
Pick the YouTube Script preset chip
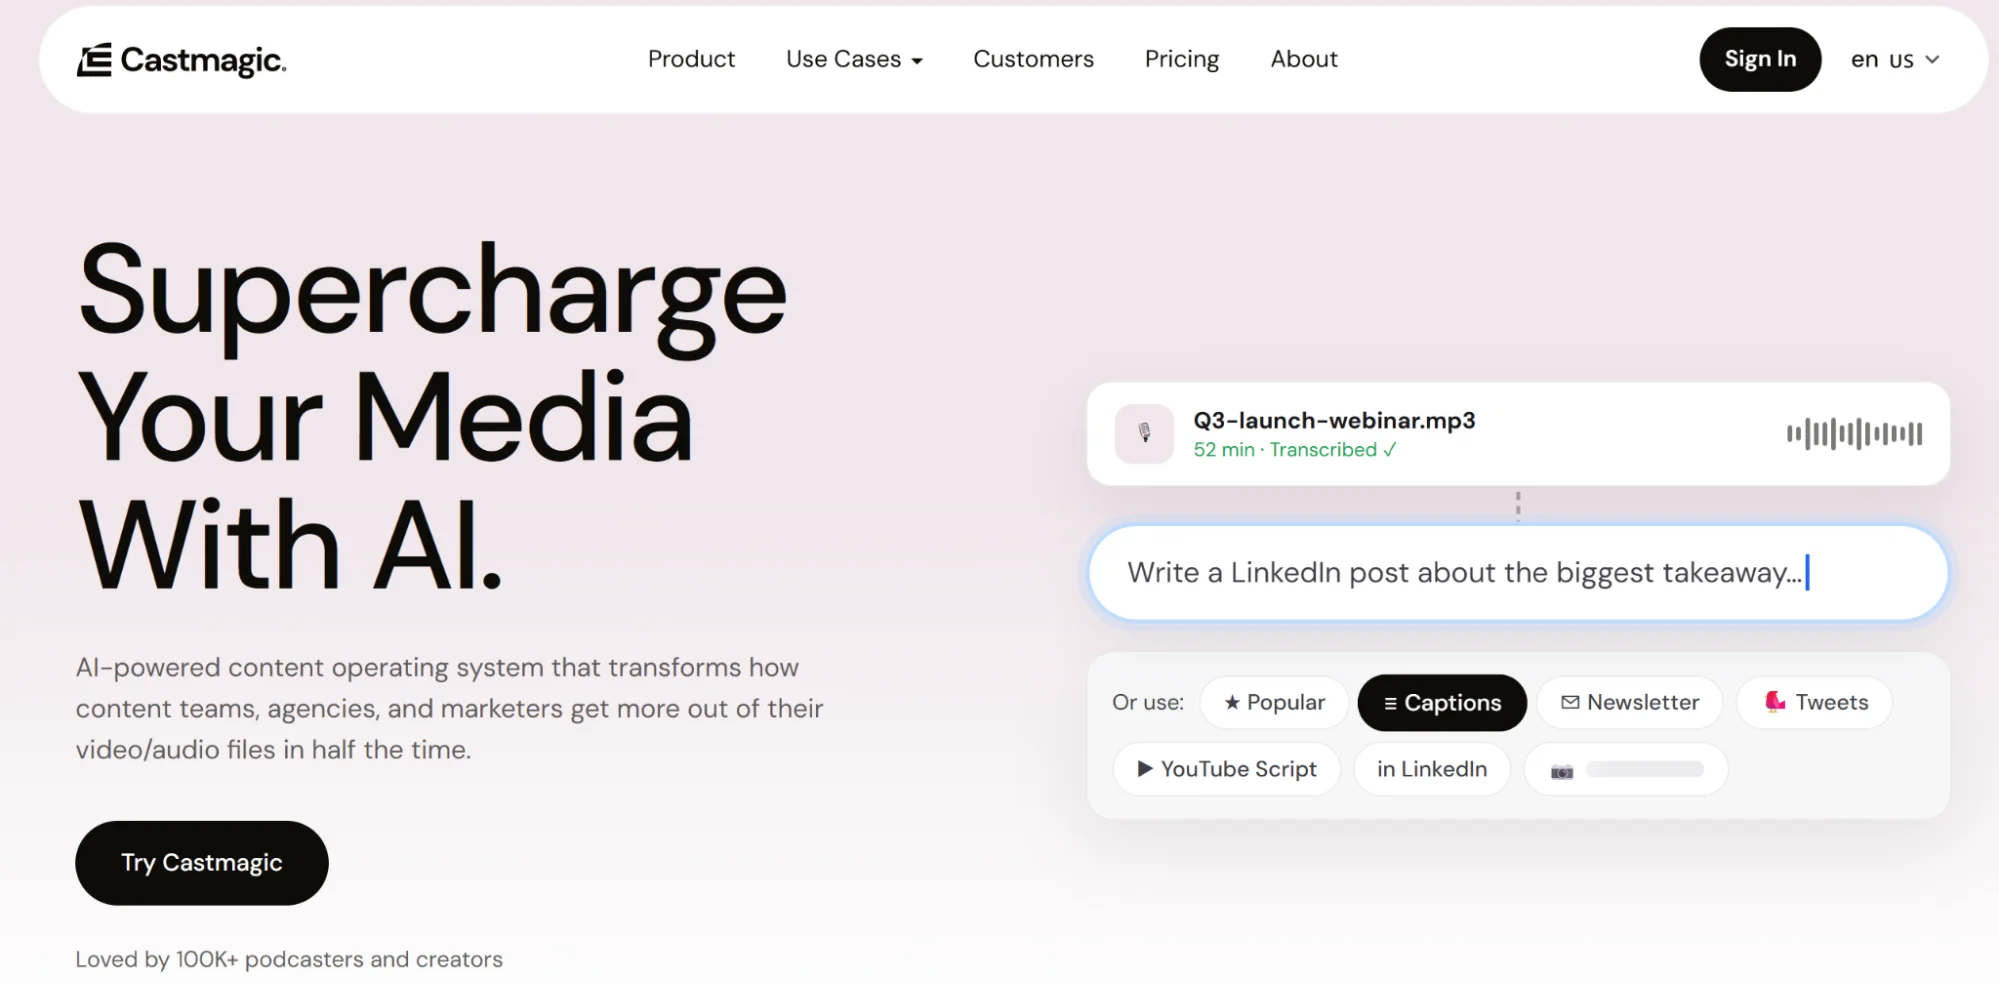(1226, 769)
